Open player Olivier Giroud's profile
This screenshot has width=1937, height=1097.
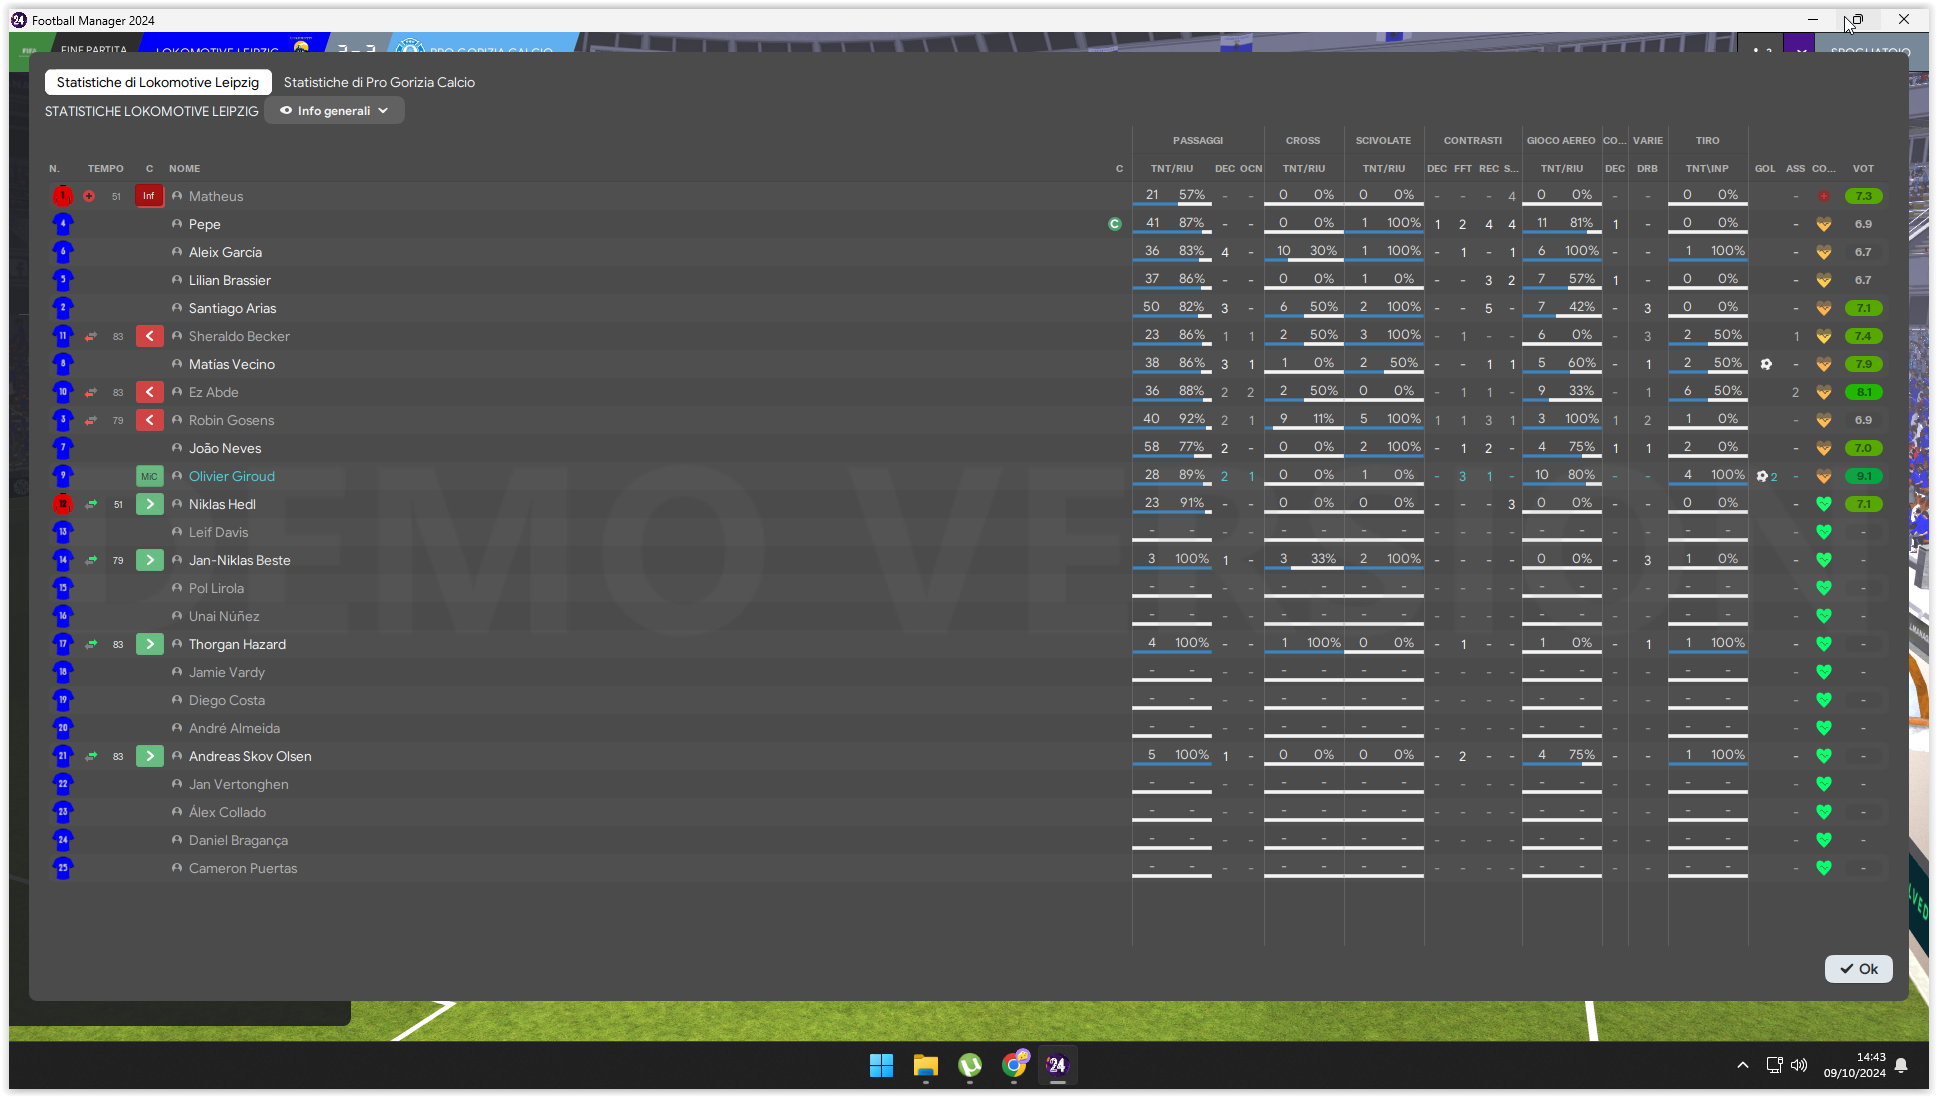click(232, 476)
